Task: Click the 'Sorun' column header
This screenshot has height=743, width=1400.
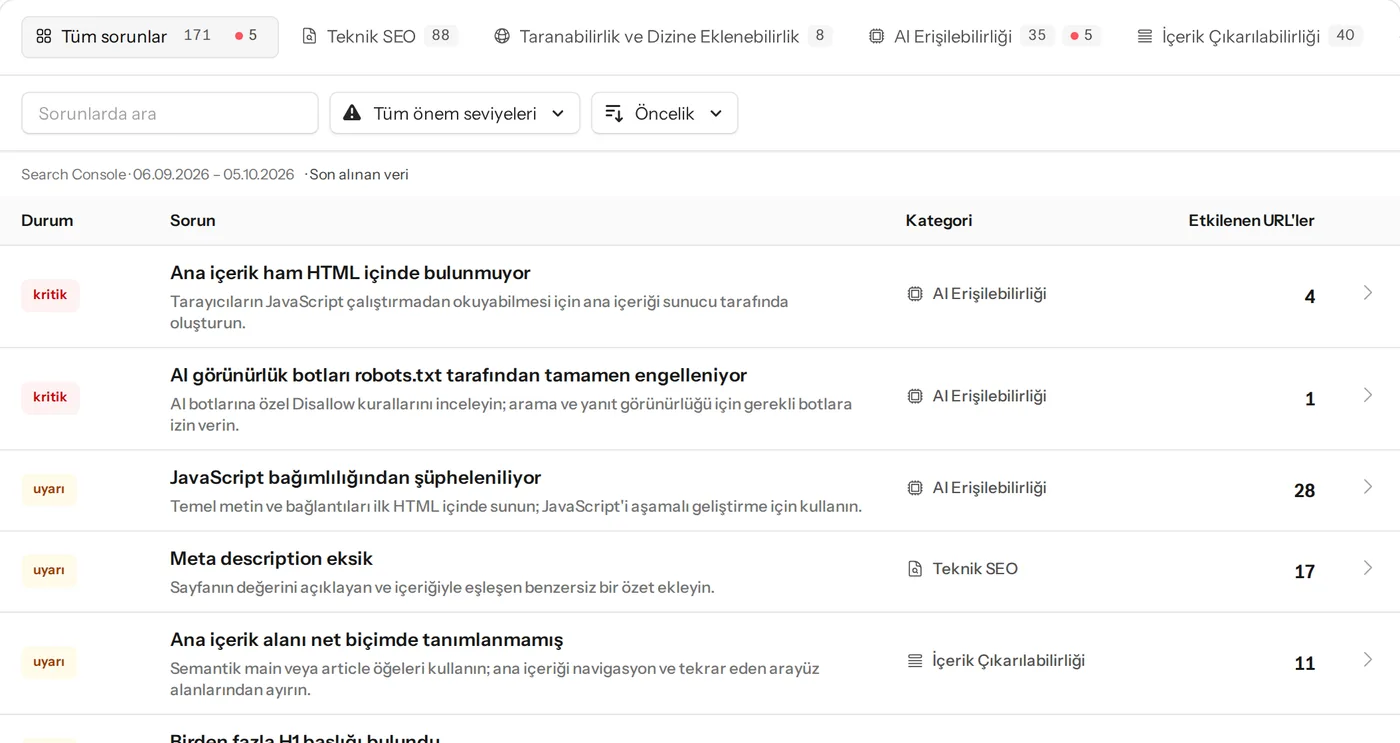Action: 193,220
